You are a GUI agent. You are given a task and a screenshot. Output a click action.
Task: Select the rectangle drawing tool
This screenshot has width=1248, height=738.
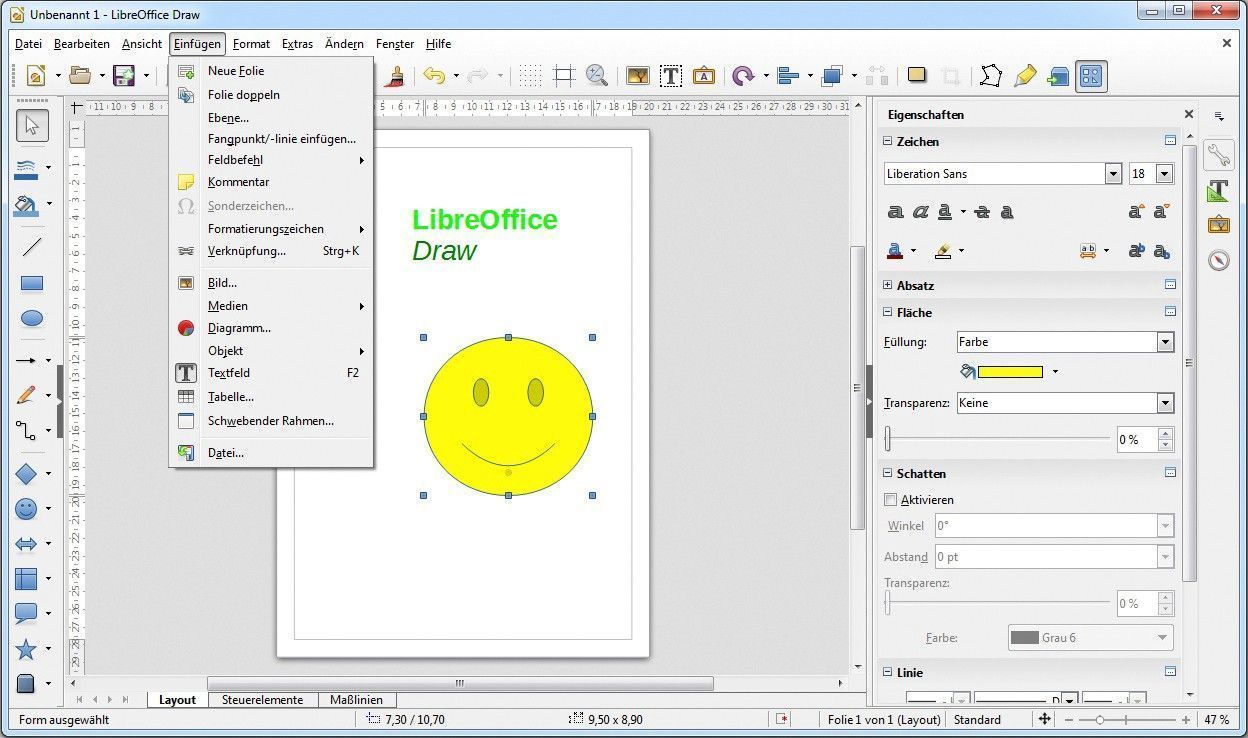tap(32, 284)
